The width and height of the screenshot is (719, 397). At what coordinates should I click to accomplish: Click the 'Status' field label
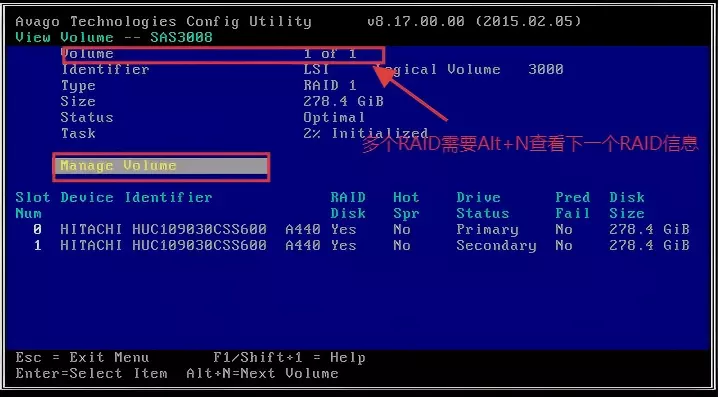87,117
